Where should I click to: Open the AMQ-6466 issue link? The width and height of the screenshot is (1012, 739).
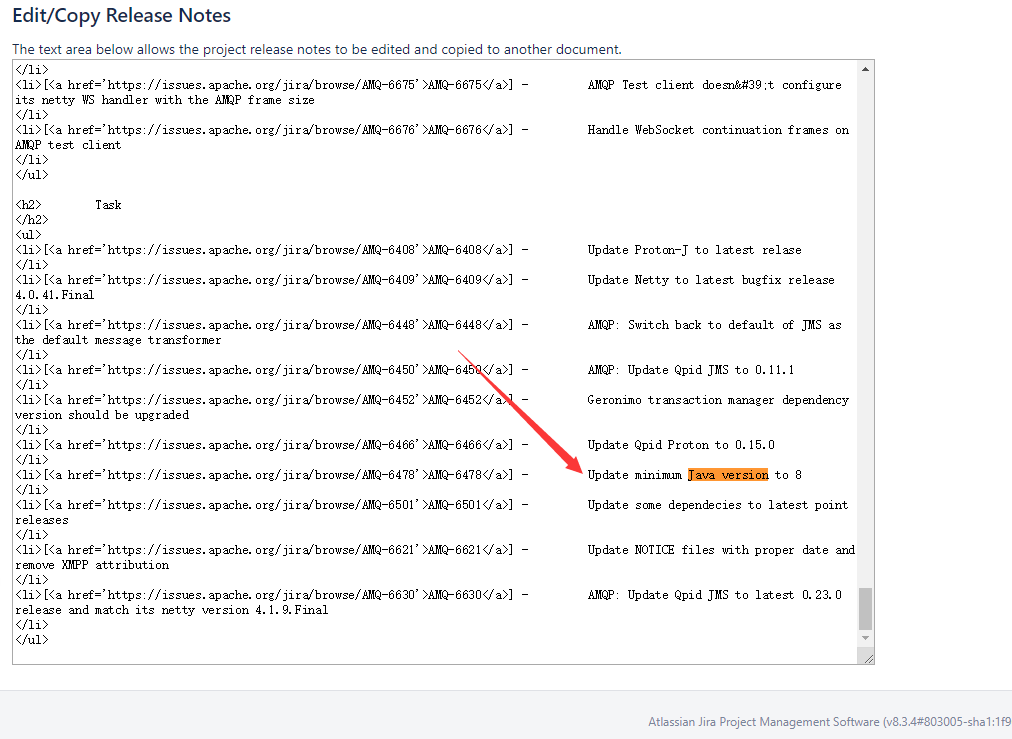point(452,444)
